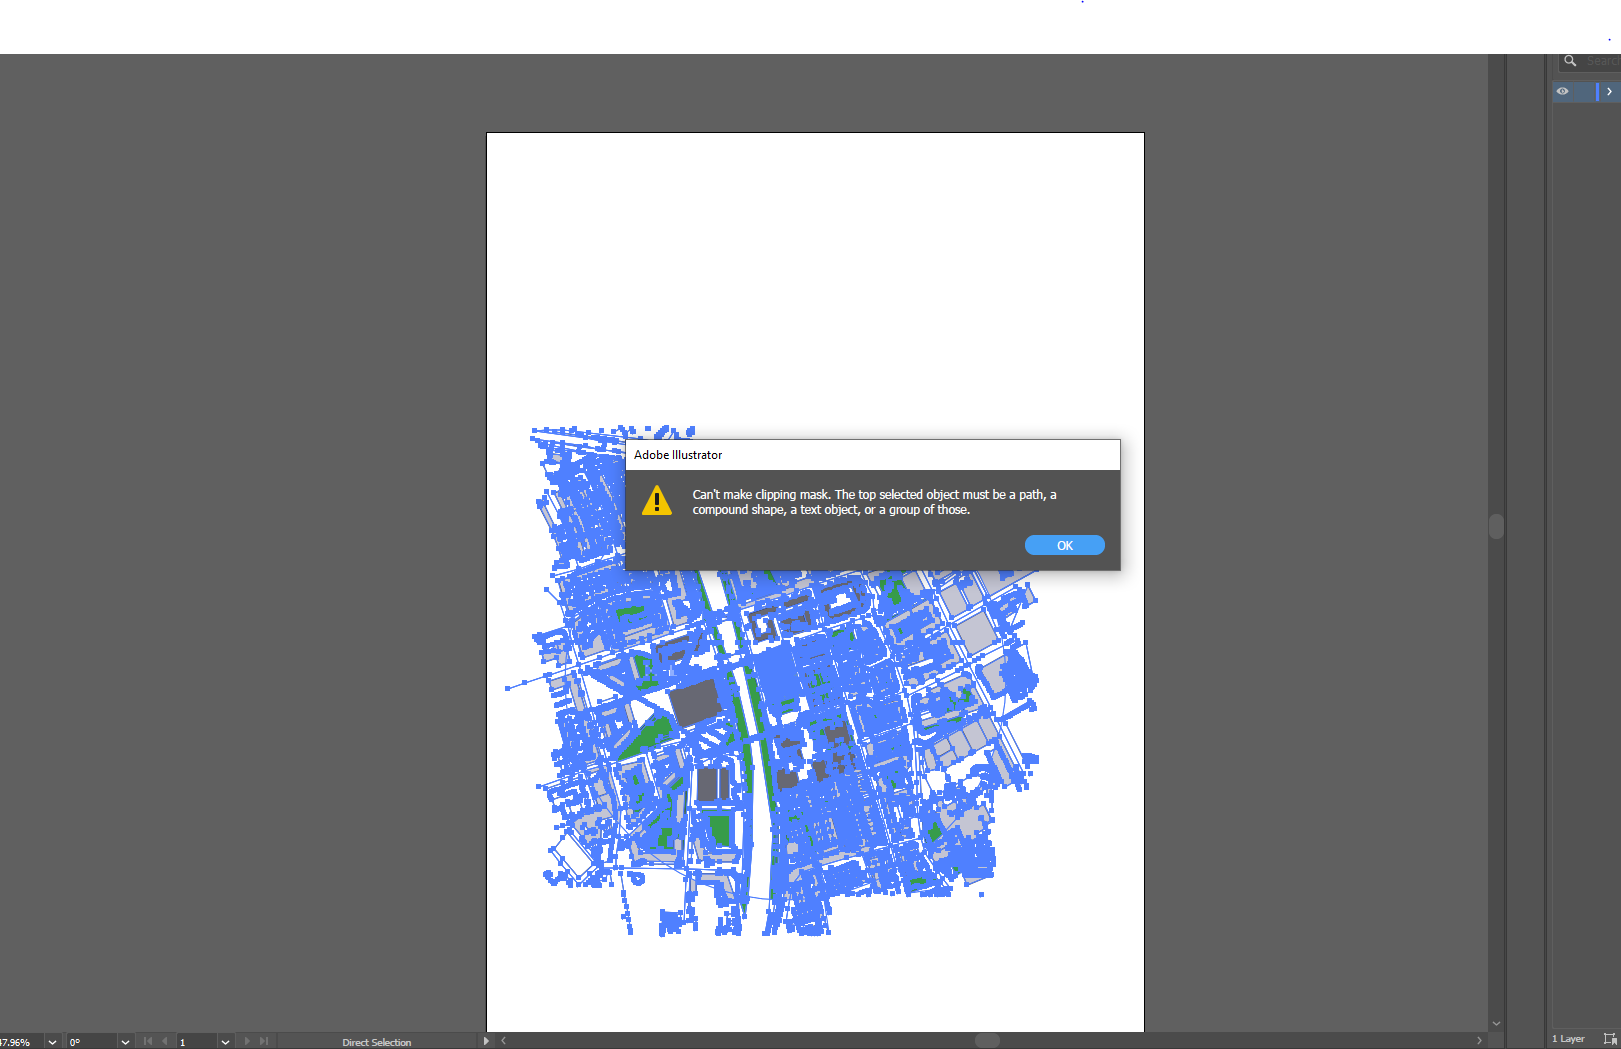Toggle layer visibility with the eye icon
1621x1049 pixels.
click(1562, 91)
